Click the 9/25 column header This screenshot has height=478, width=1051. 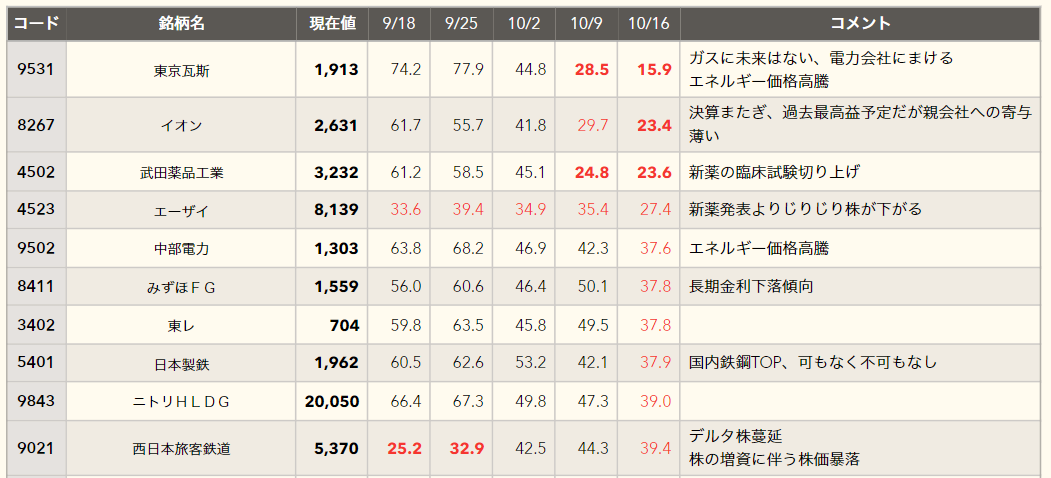[462, 23]
